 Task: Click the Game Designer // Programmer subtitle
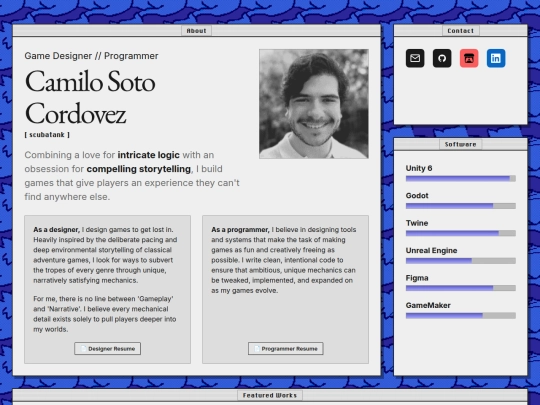click(91, 56)
